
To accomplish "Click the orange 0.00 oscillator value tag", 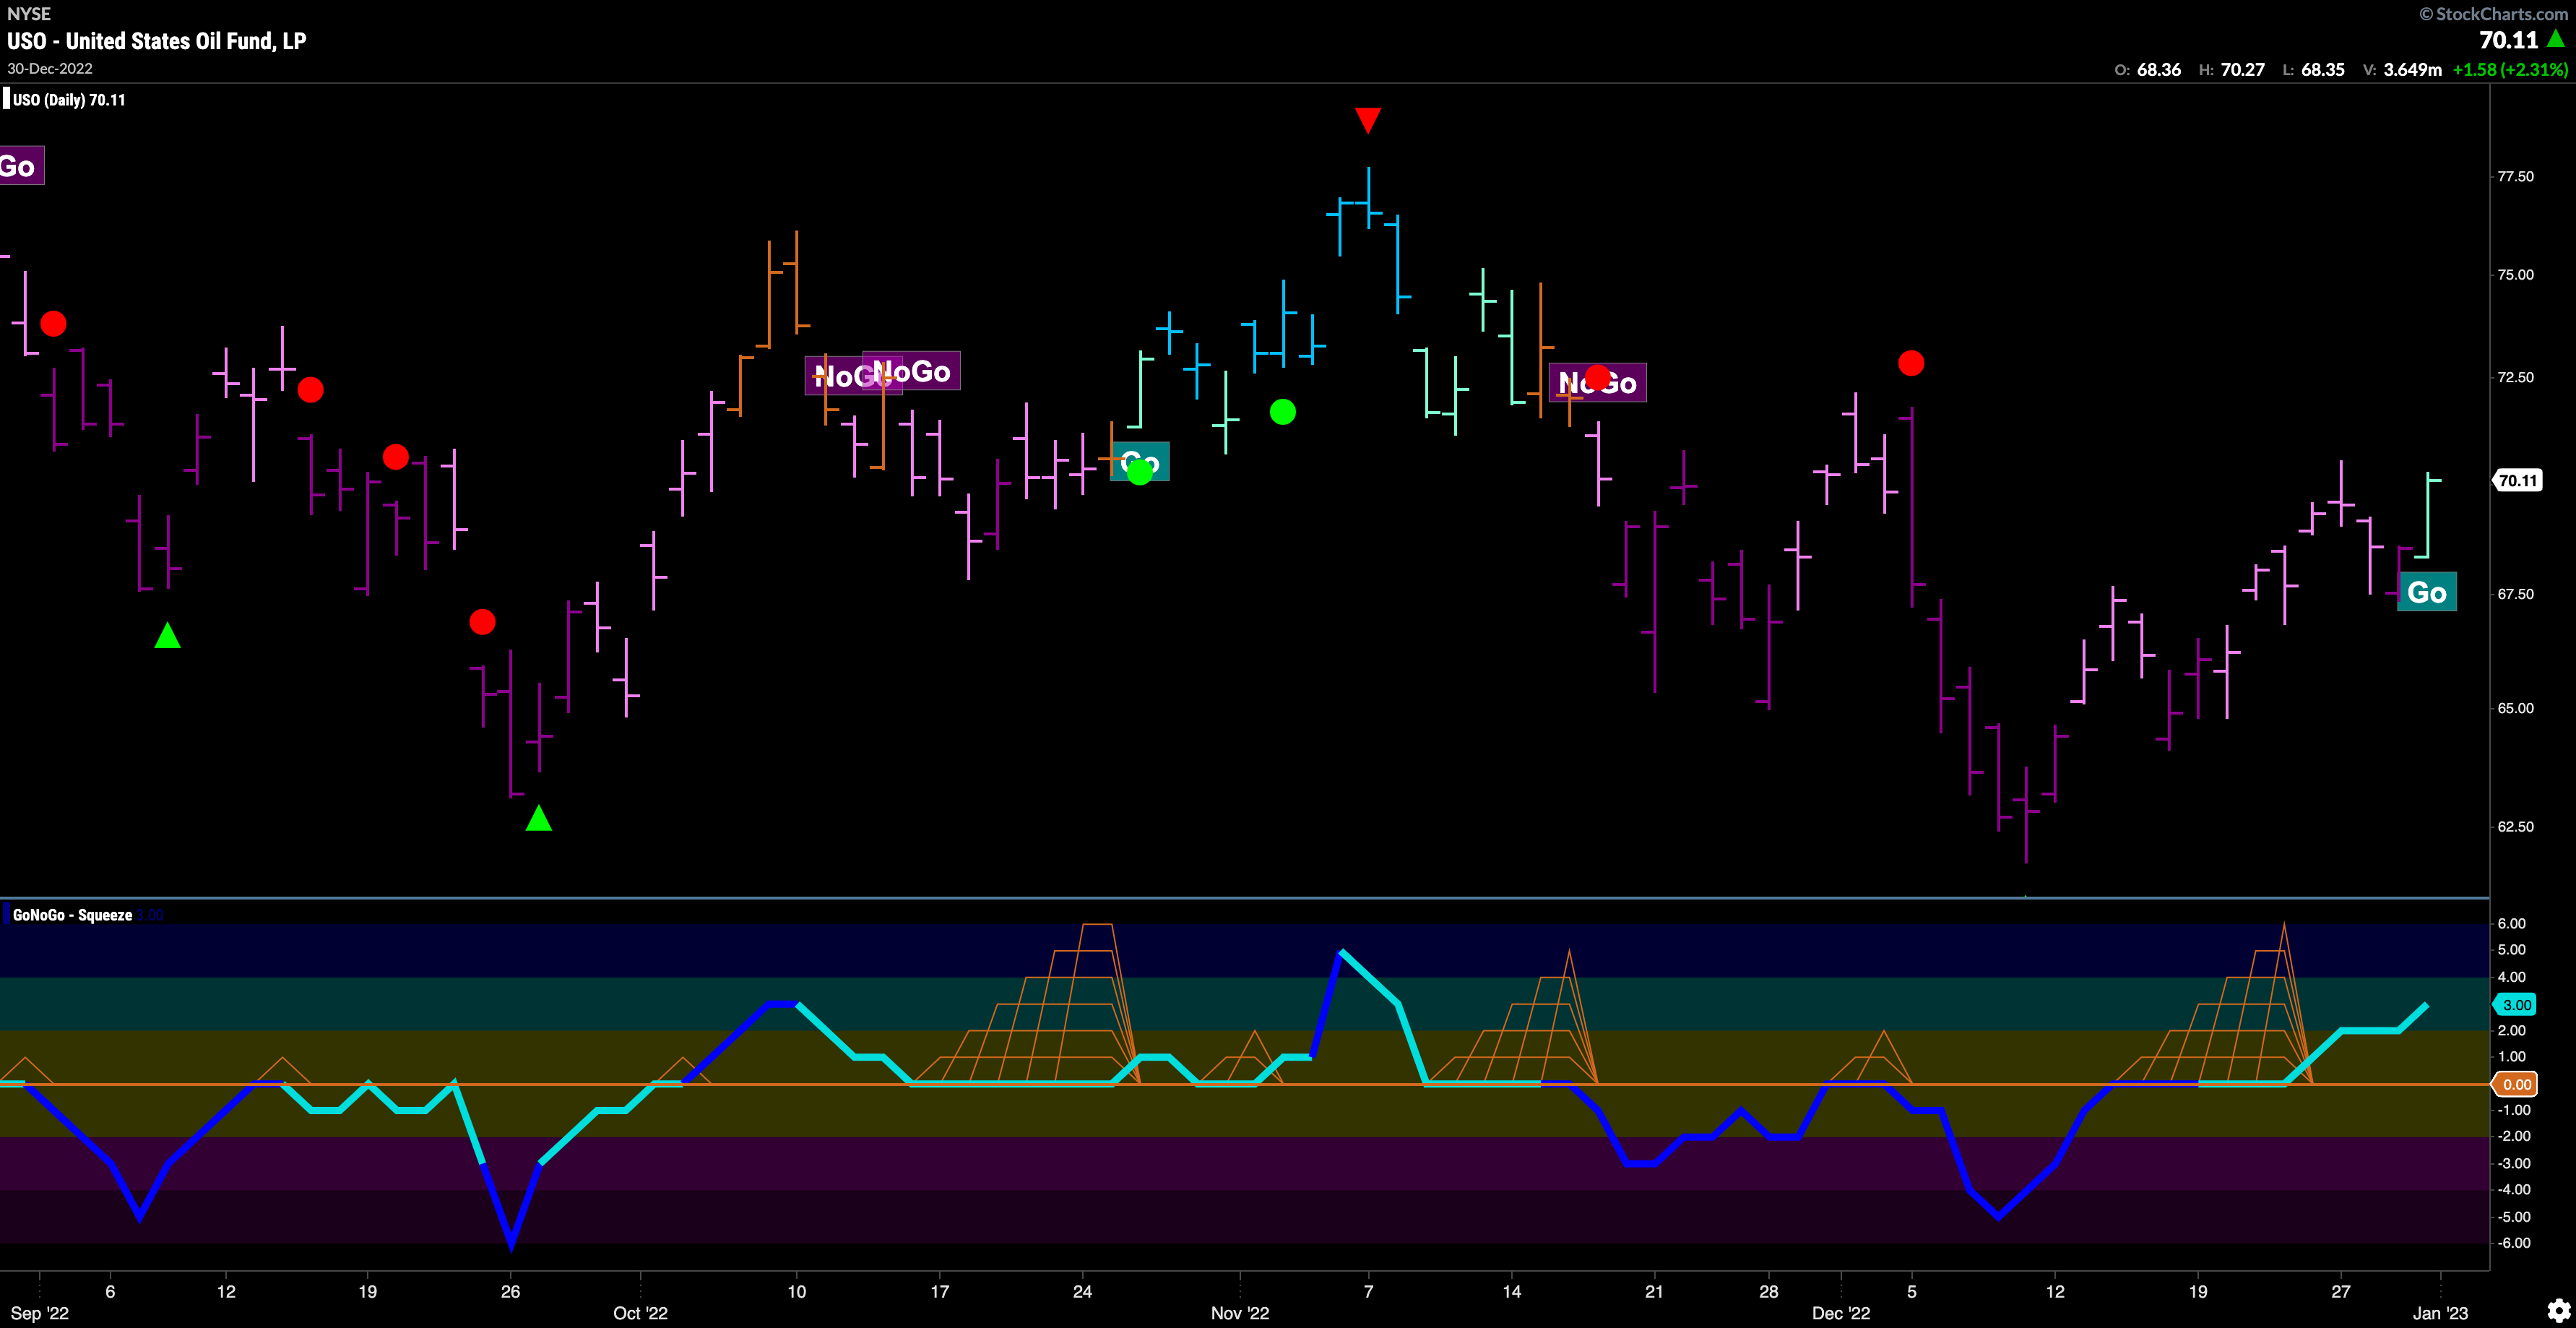I will coord(2516,1084).
